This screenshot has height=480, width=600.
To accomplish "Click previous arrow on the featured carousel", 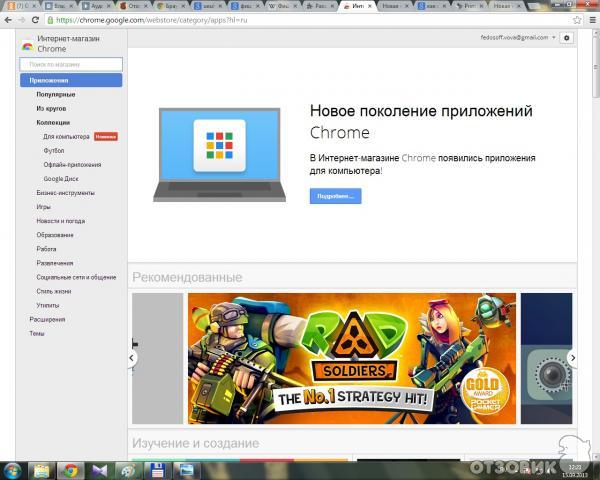I will (x=132, y=357).
